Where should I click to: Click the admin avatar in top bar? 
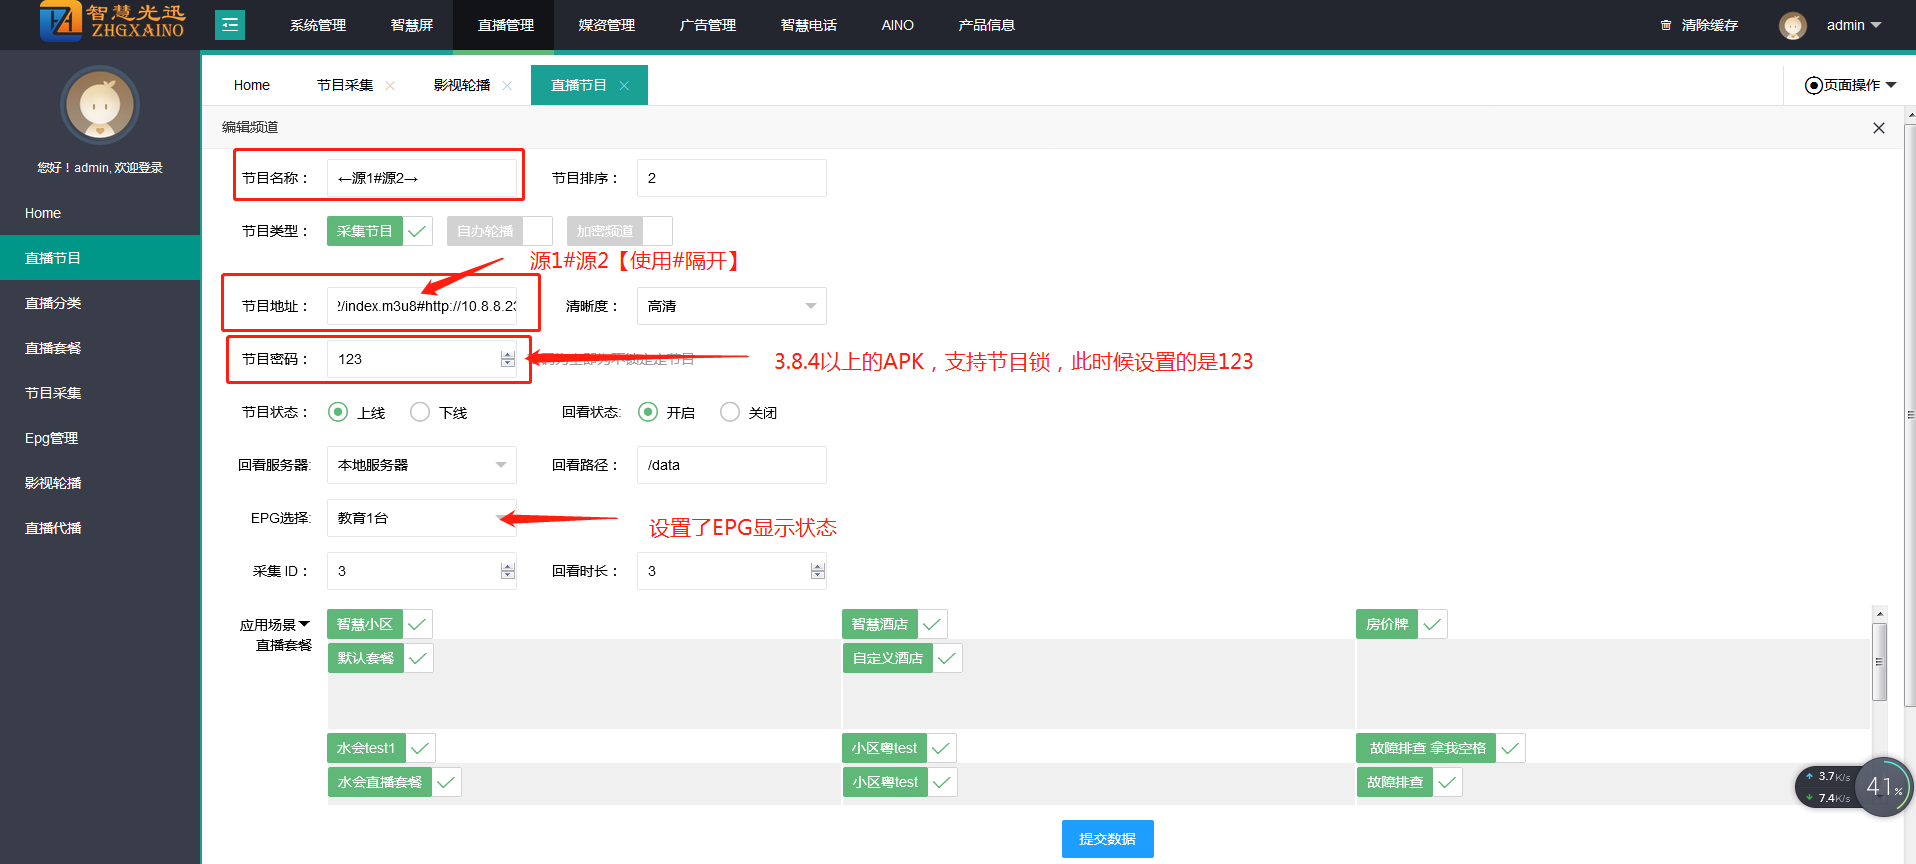point(1792,26)
